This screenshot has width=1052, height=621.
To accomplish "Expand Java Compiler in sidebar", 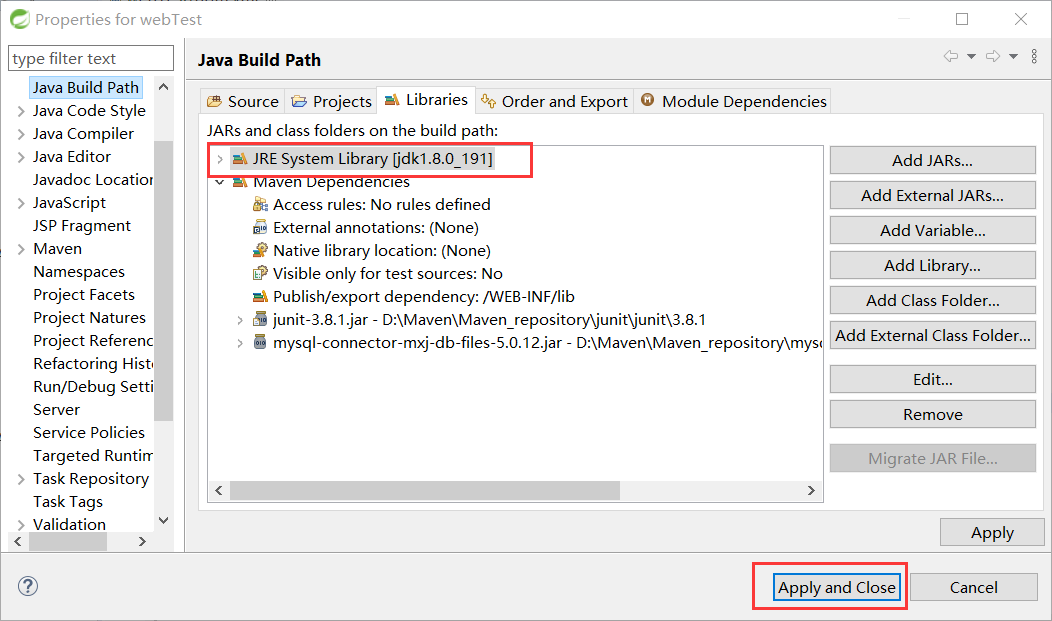I will pyautogui.click(x=21, y=134).
